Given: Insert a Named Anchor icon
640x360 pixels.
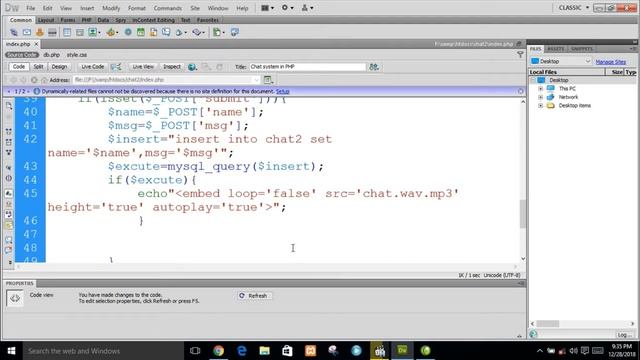Looking at the screenshot, I should (x=40, y=32).
